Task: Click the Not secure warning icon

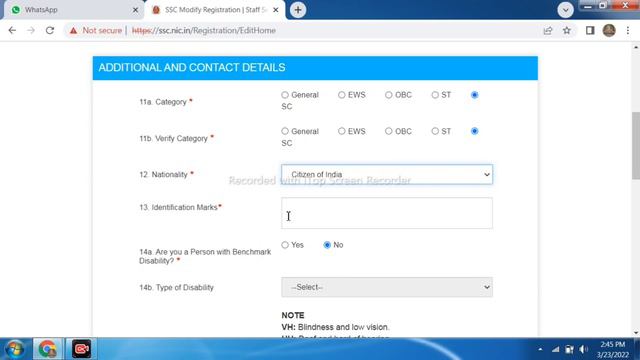Action: (x=73, y=31)
